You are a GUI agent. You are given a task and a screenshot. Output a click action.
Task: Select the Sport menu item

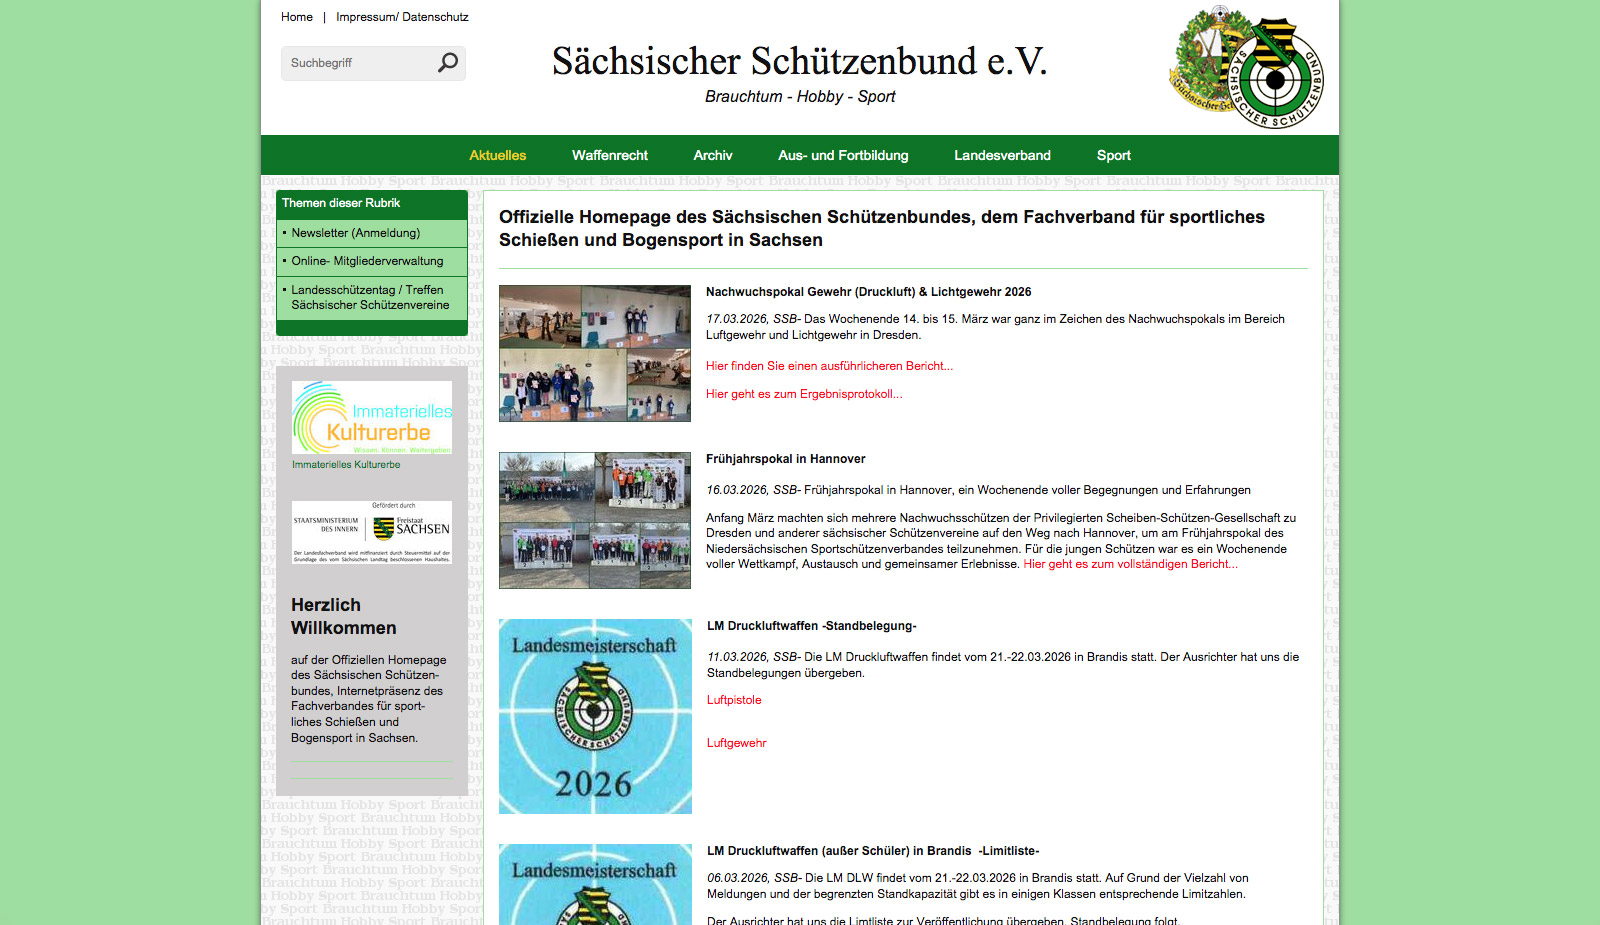coord(1113,155)
